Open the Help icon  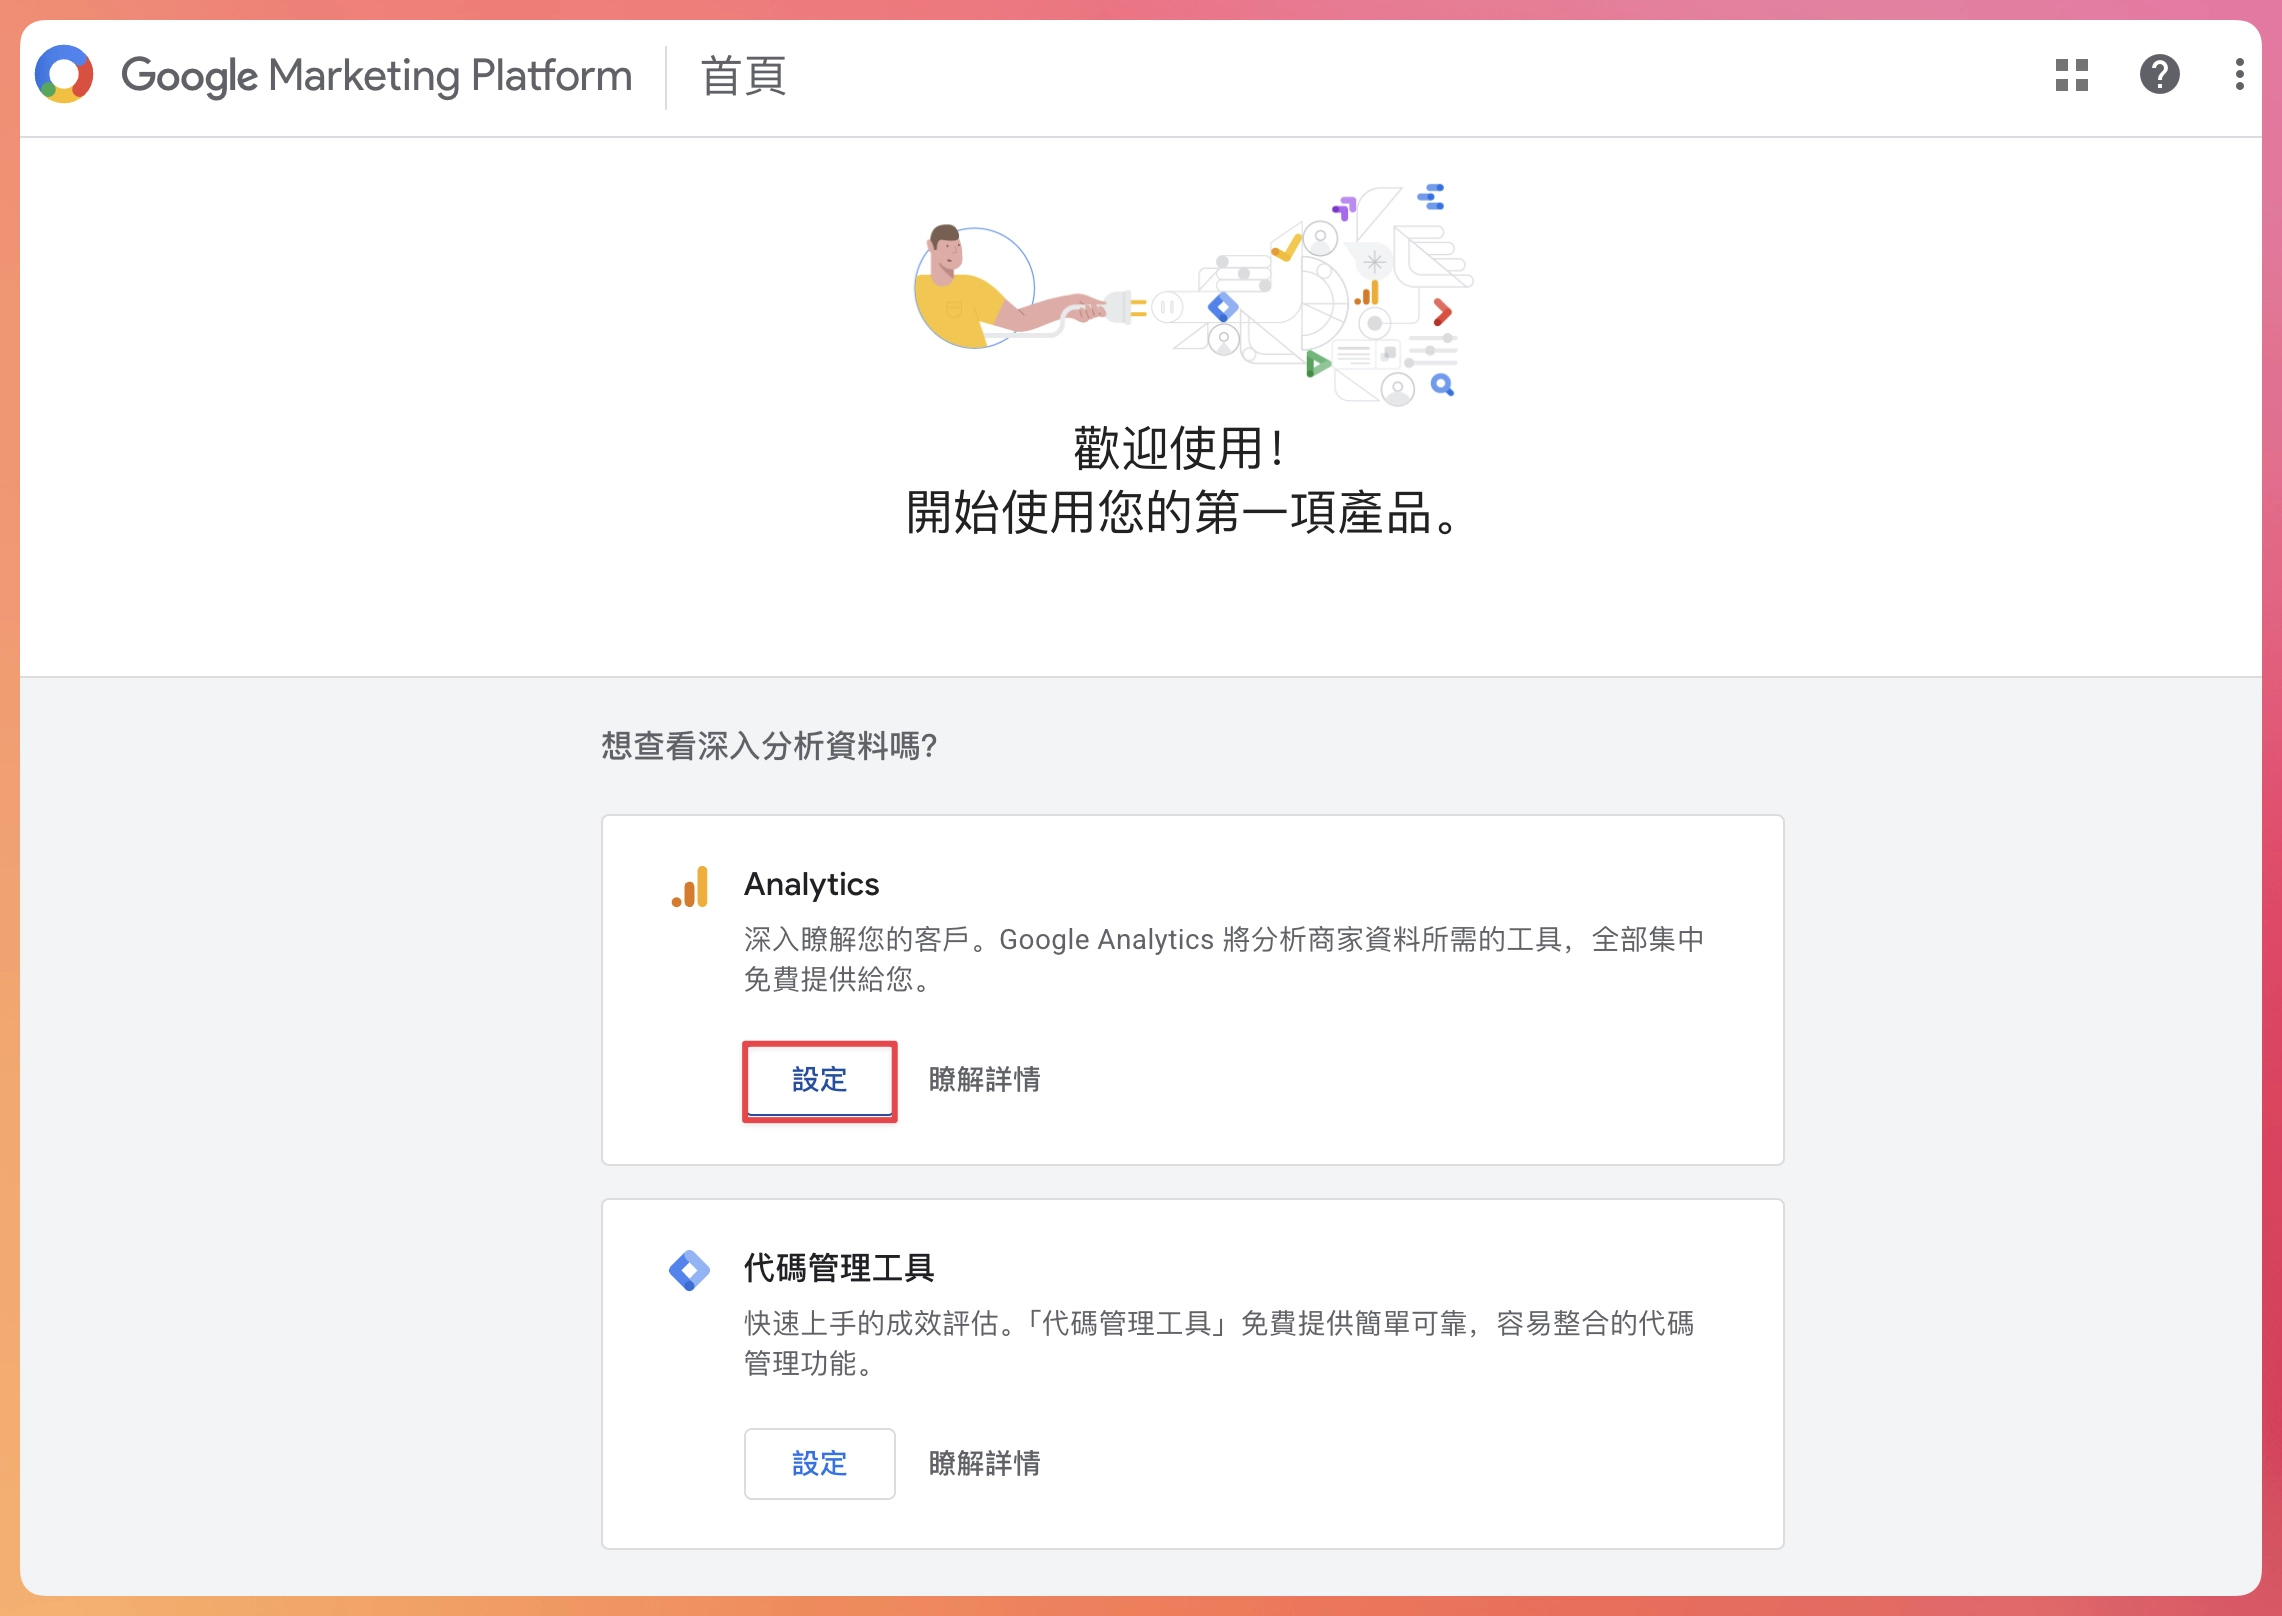pyautogui.click(x=2159, y=74)
